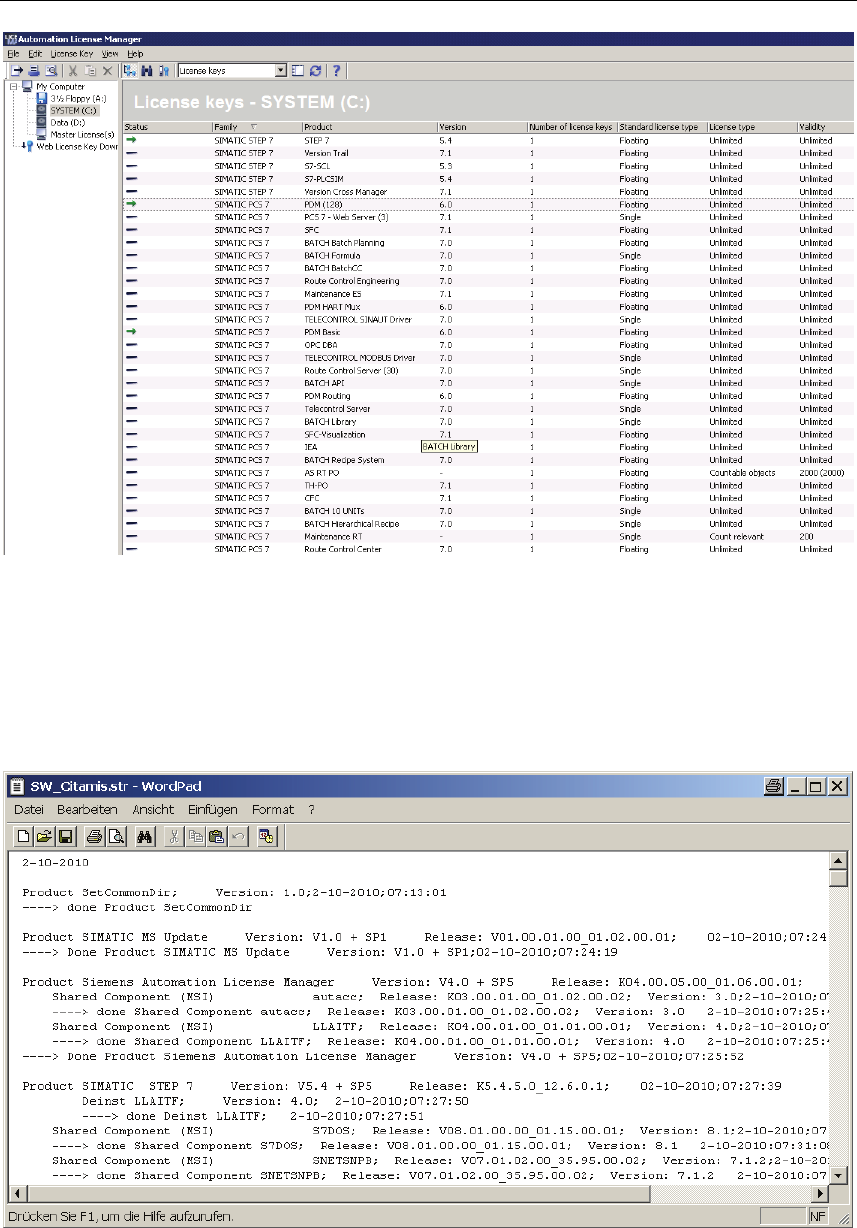Viewport: 857px width, 1228px height.
Task: Sort by the Version column header
Action: point(482,127)
